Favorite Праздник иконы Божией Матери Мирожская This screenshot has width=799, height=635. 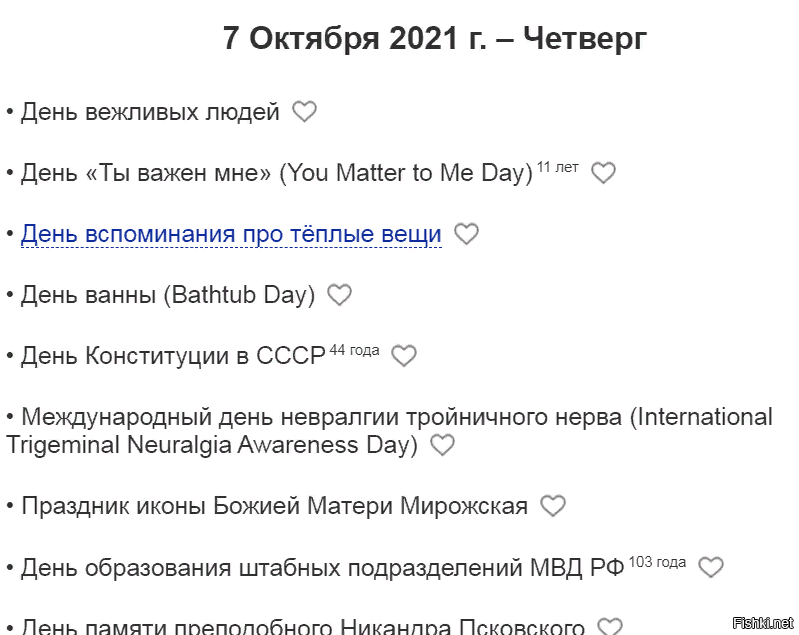pos(553,506)
